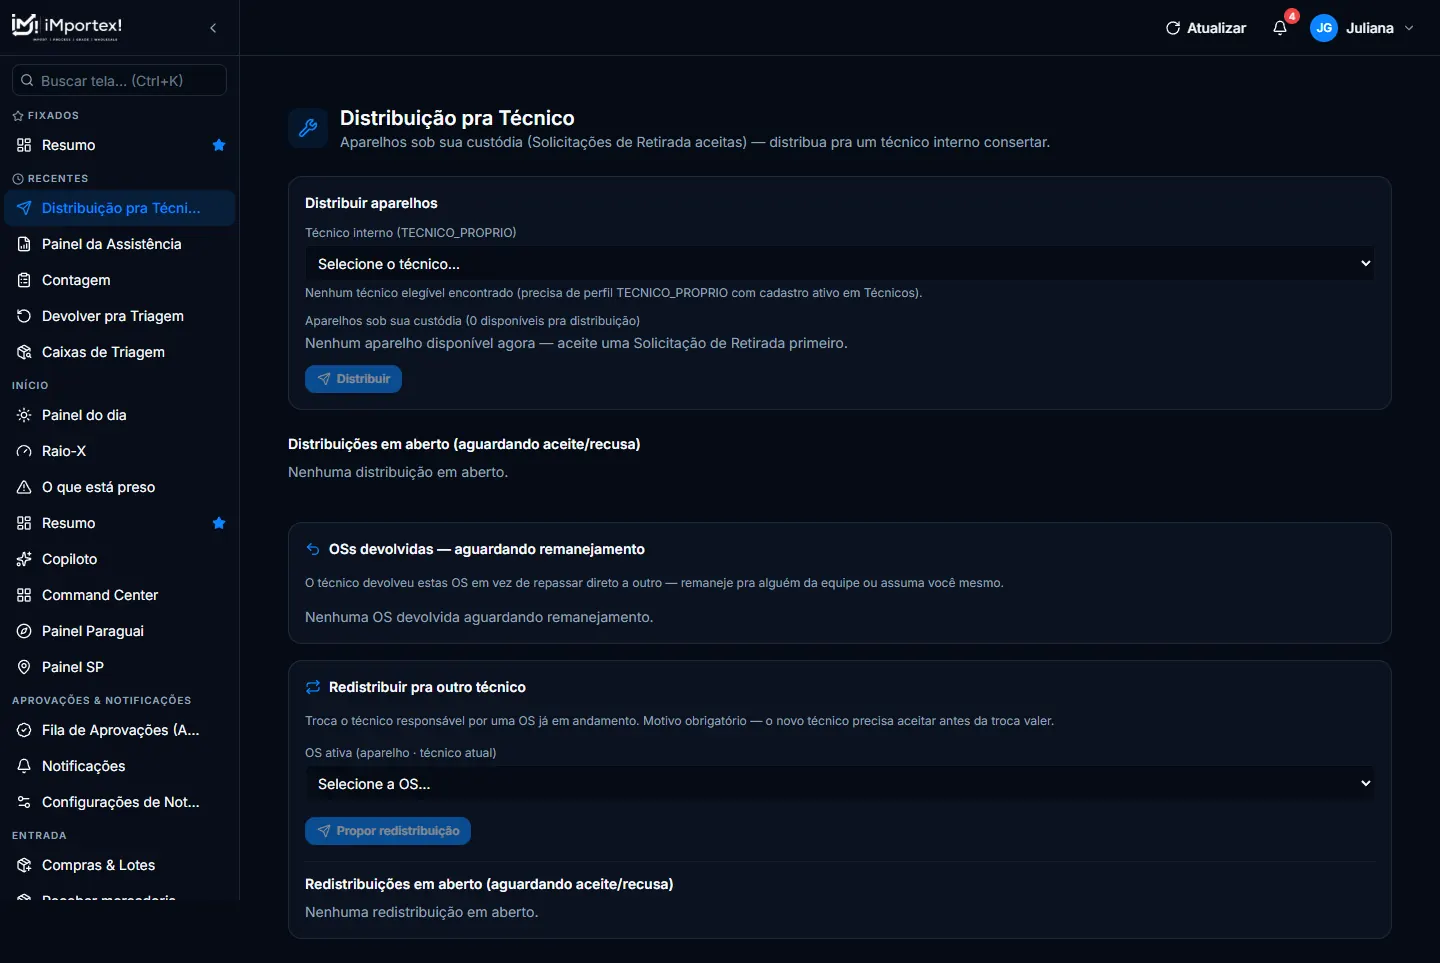Click the Contagem clipboard icon
The width and height of the screenshot is (1440, 963).
(x=24, y=280)
